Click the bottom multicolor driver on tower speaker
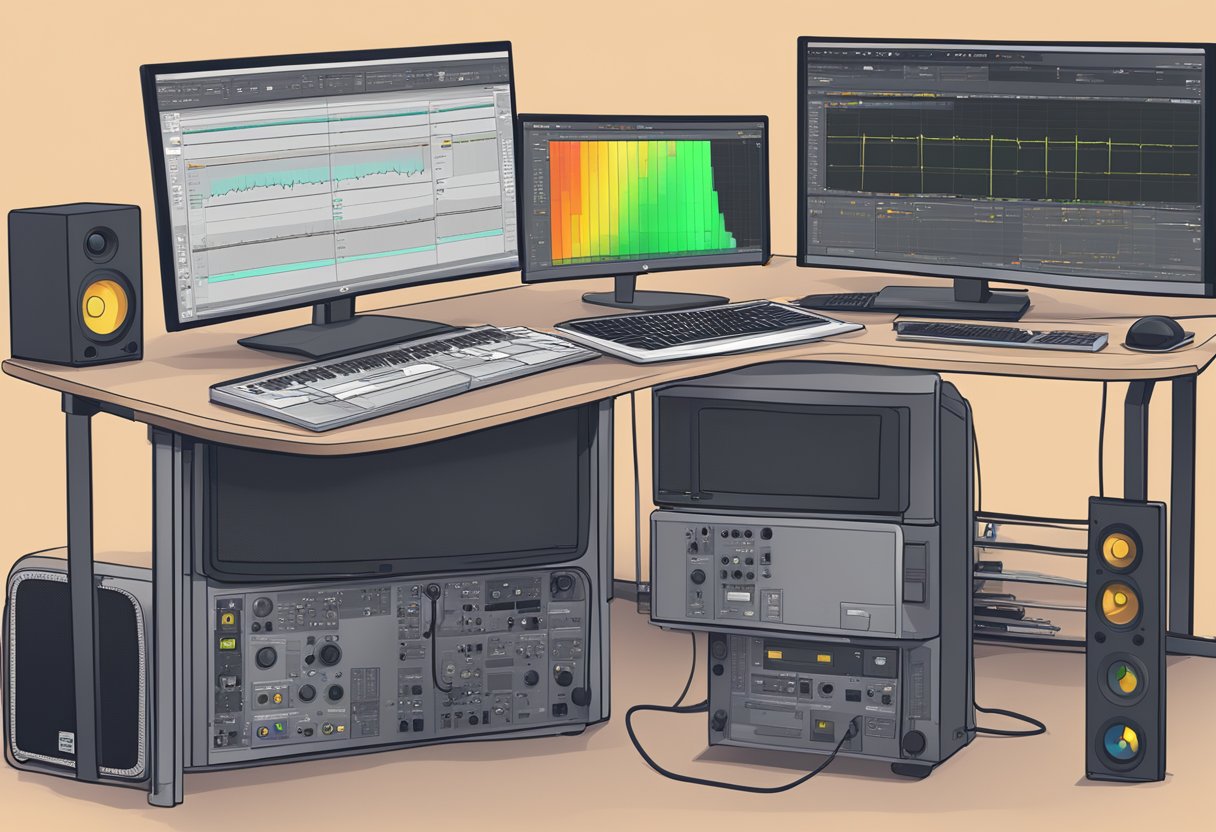The width and height of the screenshot is (1216, 832). click(x=1119, y=740)
